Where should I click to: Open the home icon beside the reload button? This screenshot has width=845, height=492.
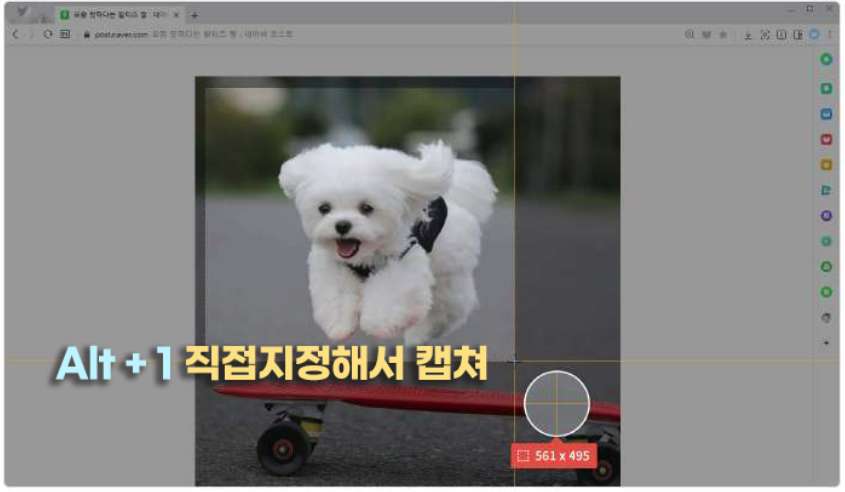65,34
